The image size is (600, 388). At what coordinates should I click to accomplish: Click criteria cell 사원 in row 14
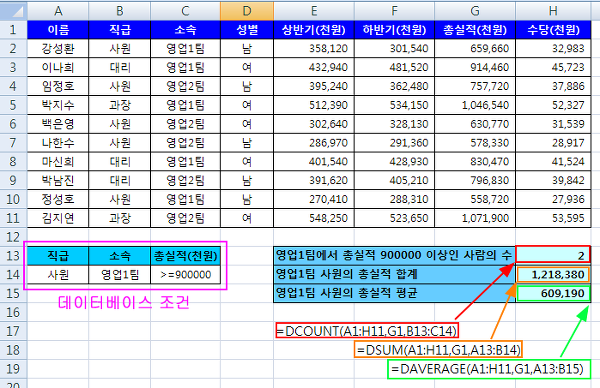(58, 275)
